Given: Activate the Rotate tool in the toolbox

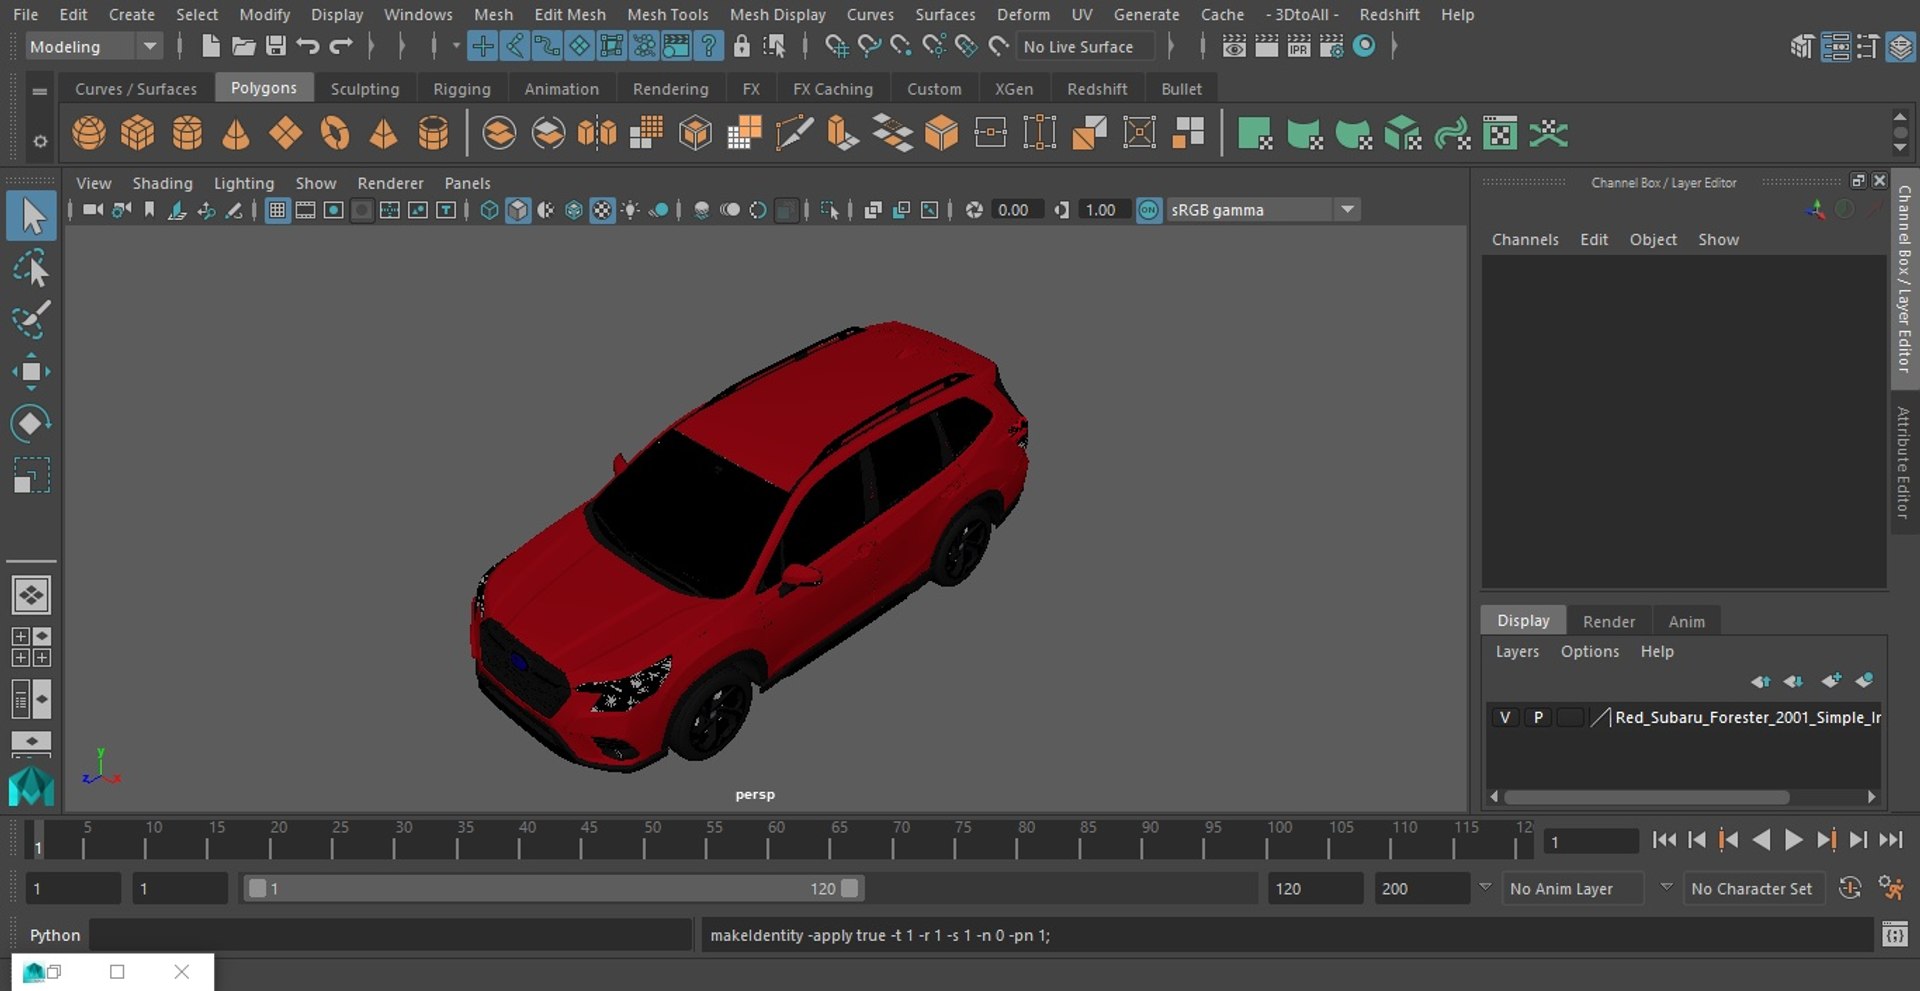Looking at the screenshot, I should (x=31, y=423).
